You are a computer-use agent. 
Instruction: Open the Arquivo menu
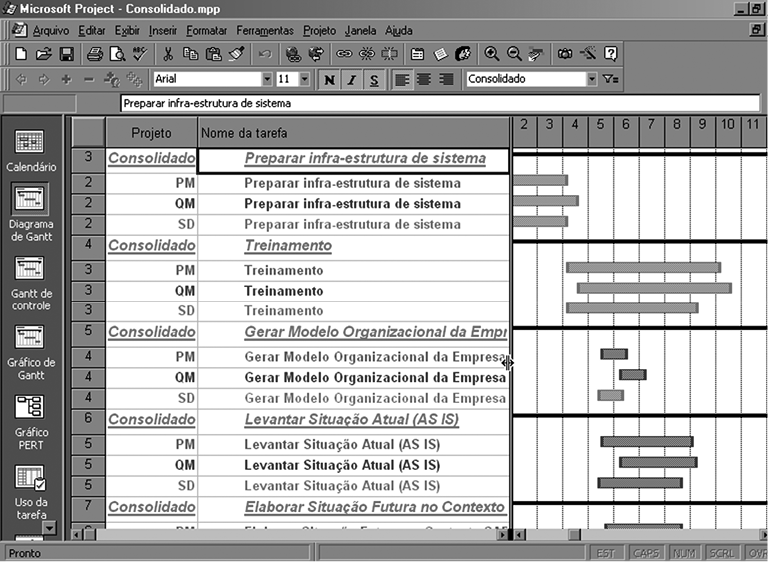[51, 31]
